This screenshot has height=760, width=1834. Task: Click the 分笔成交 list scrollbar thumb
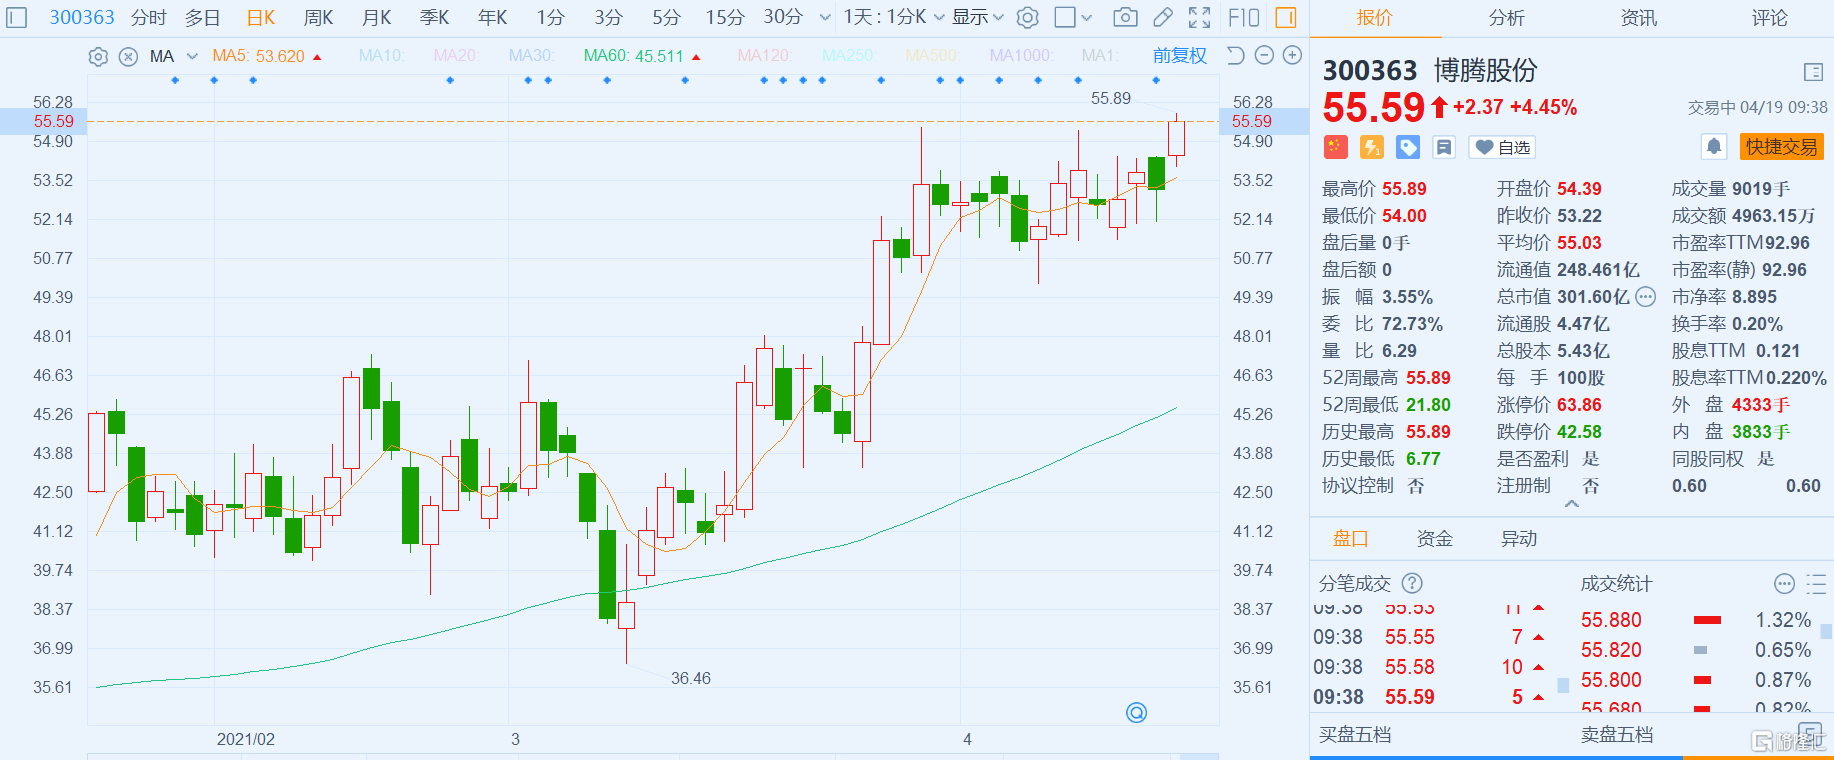tap(1564, 685)
